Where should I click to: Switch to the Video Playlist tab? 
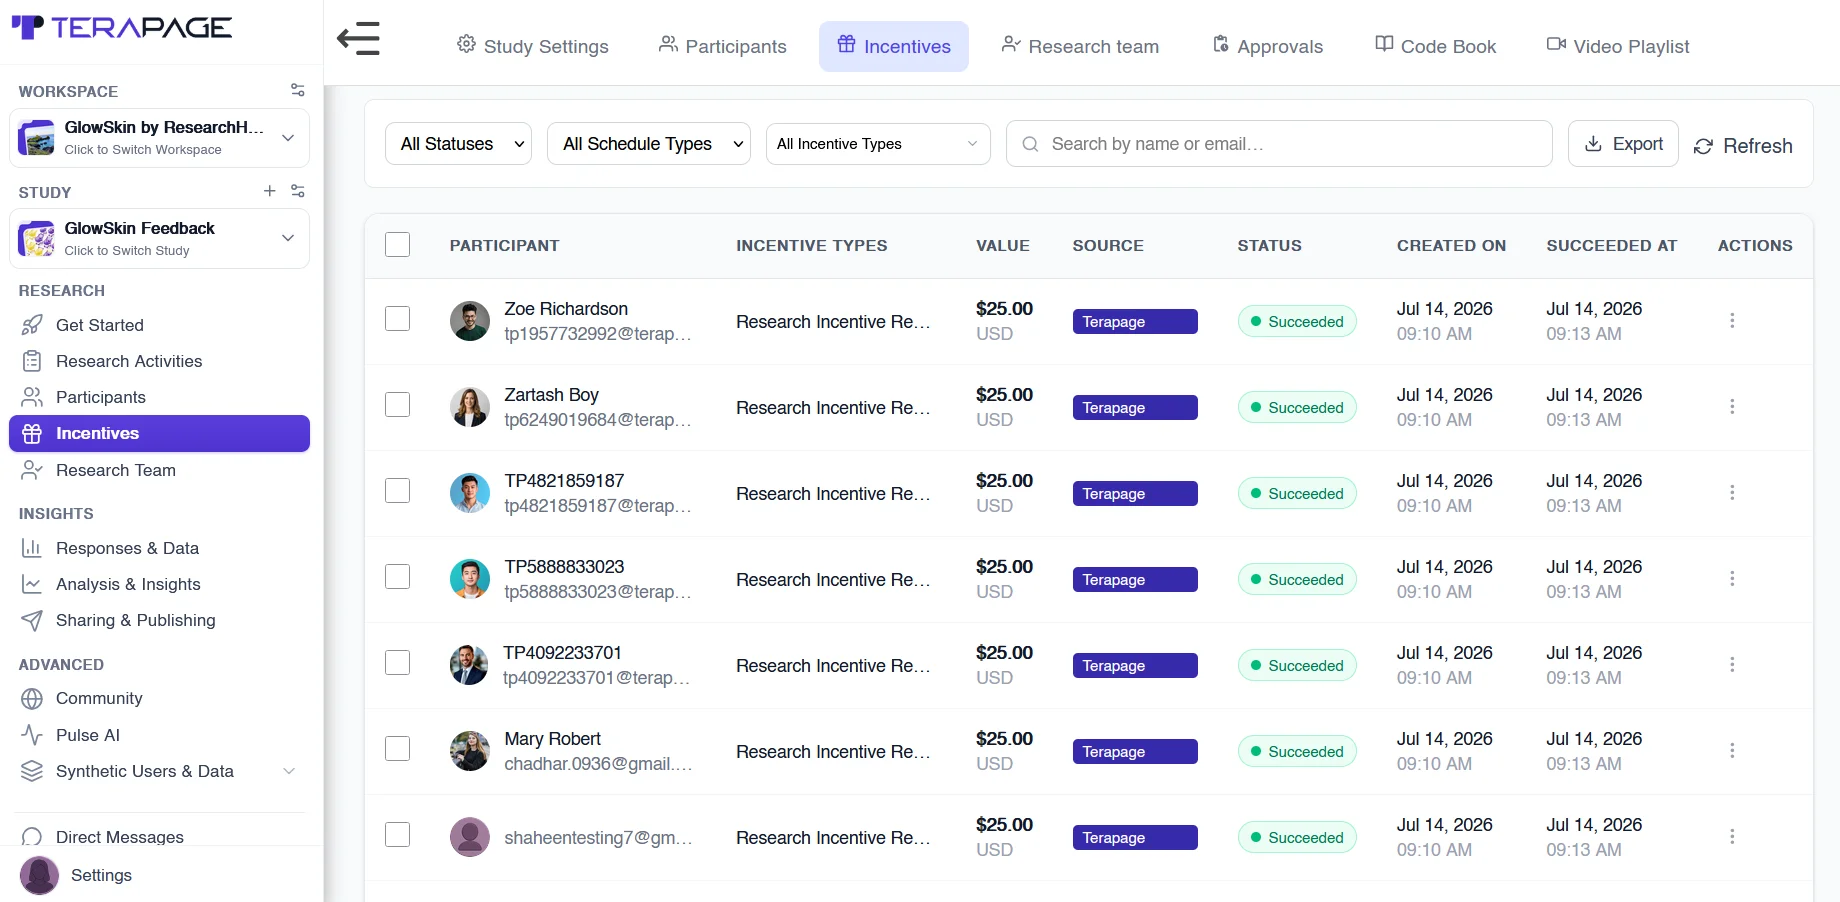coord(1618,46)
